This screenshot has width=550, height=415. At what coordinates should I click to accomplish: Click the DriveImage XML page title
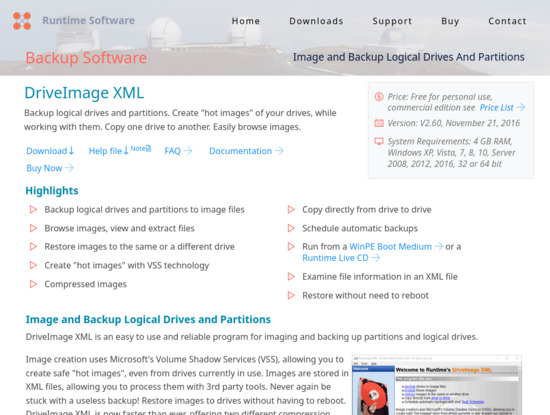(x=84, y=93)
